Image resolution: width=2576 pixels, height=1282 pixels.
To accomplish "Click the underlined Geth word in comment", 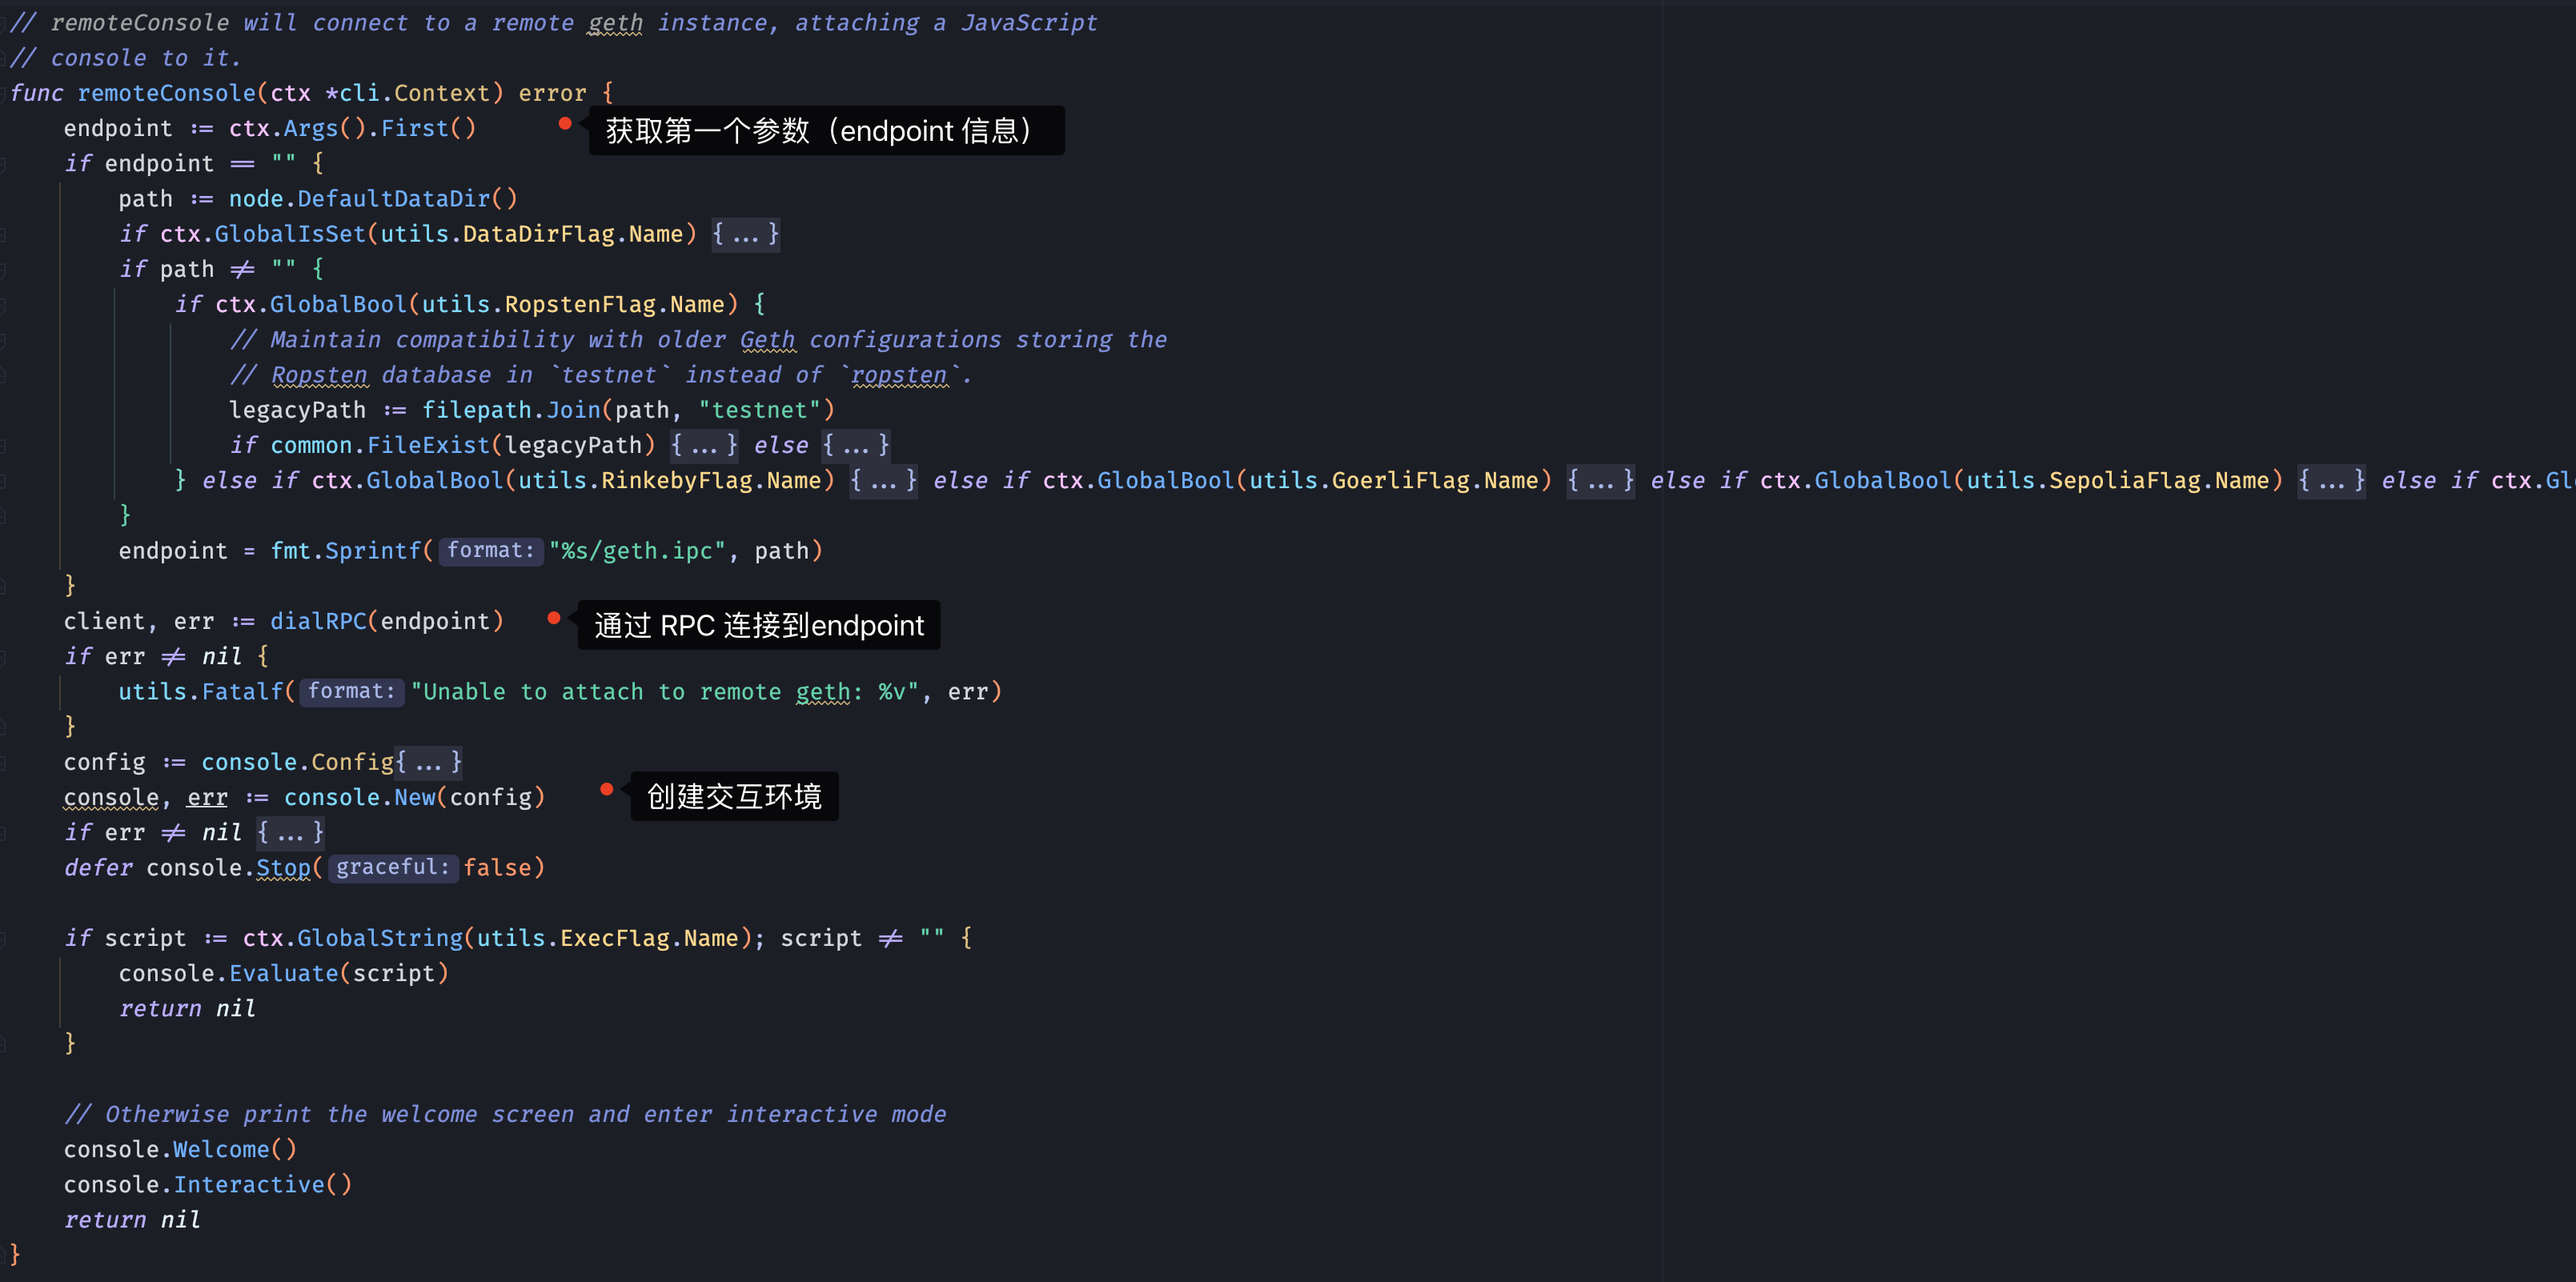I will point(768,340).
